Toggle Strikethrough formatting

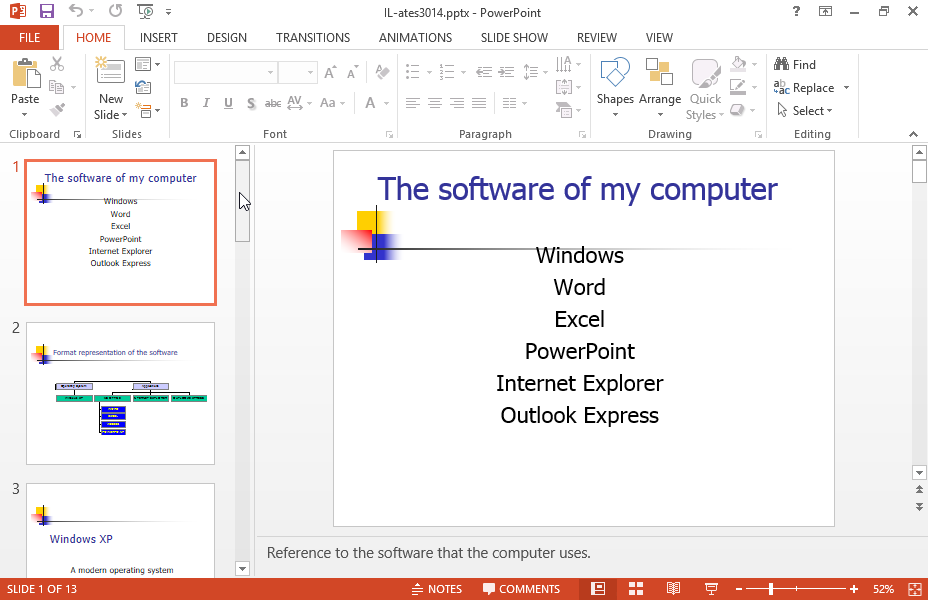273,103
